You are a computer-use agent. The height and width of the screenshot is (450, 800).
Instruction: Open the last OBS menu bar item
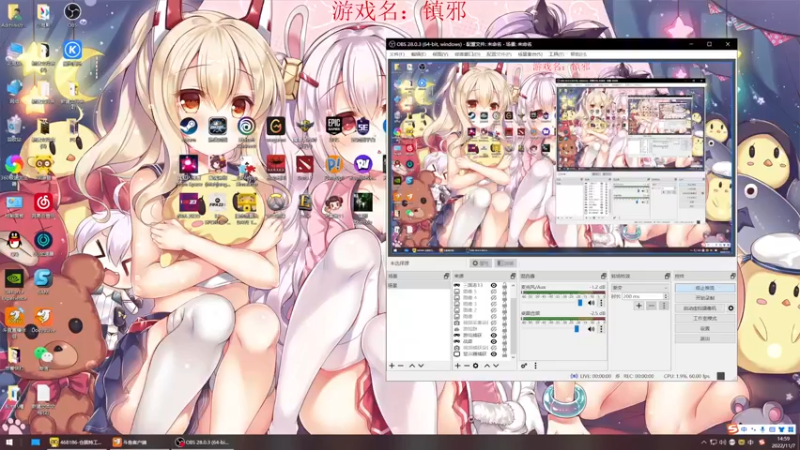click(578, 54)
